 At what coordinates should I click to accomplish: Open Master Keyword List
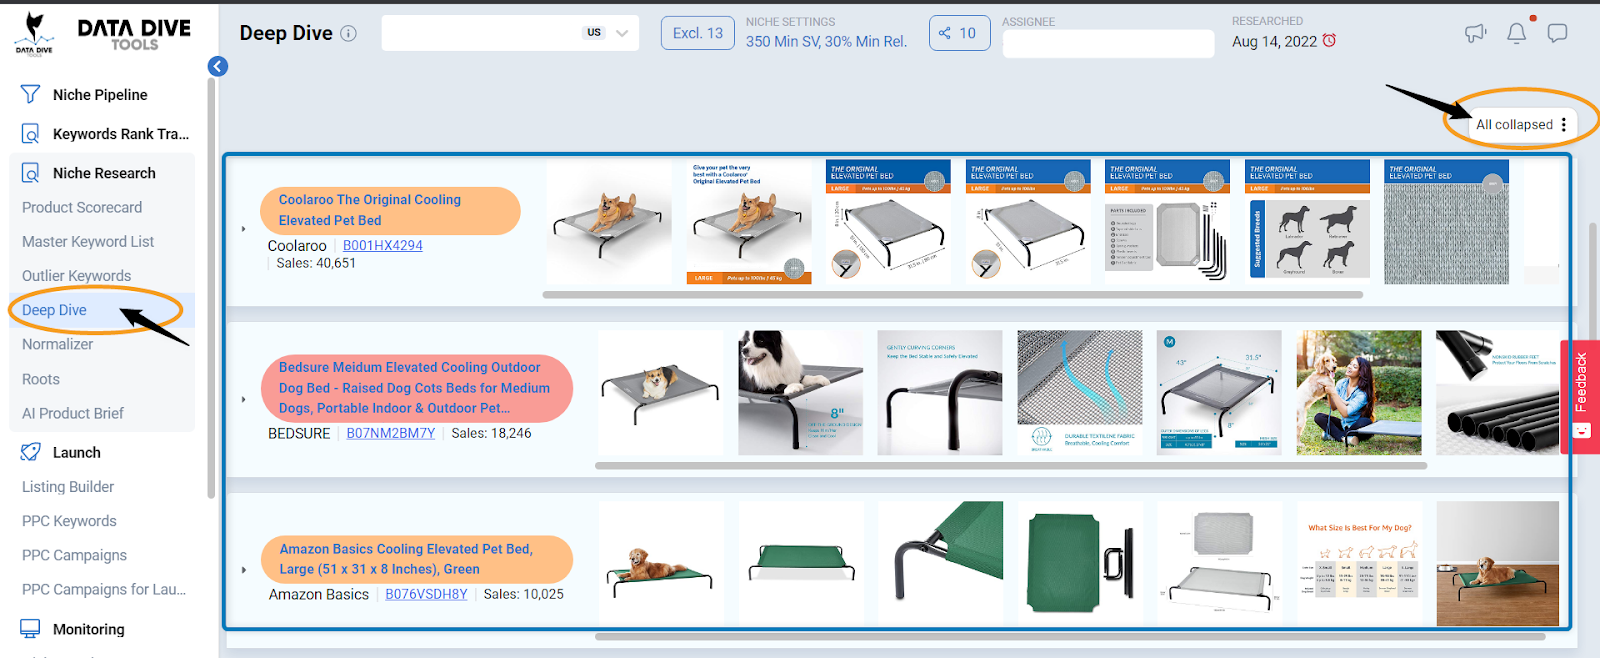88,241
